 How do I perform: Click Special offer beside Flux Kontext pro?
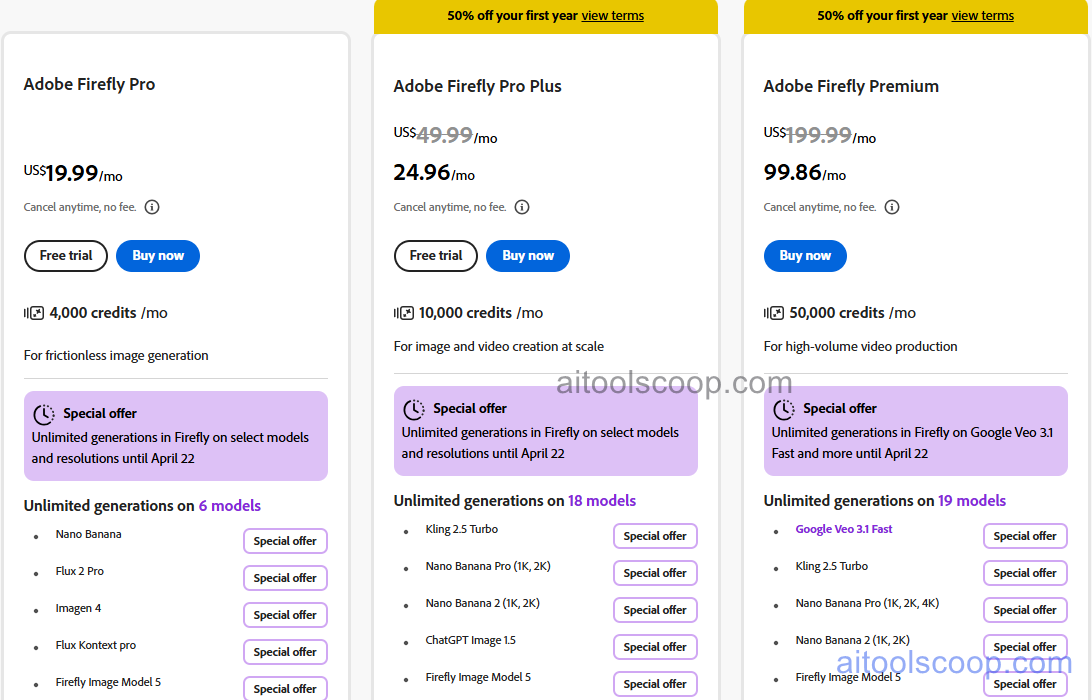(285, 651)
